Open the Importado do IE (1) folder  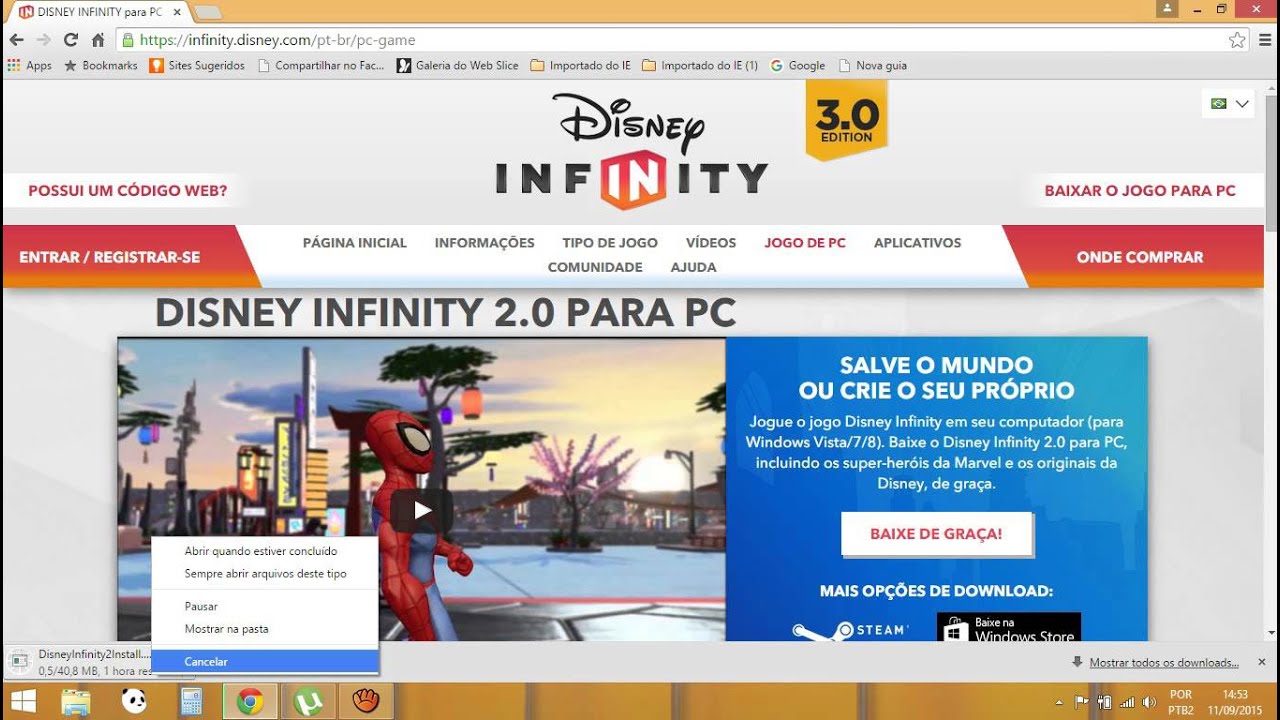pos(700,65)
